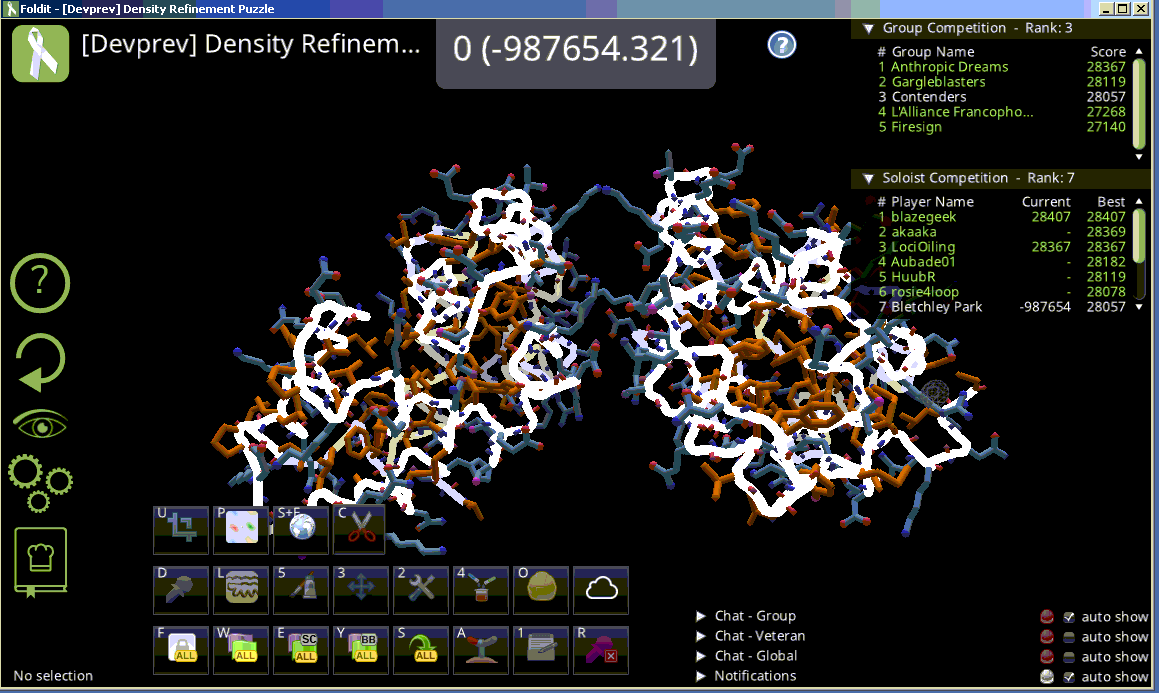1159x693 pixels.
Task: Click player blazegeek in soloist list
Action: click(x=923, y=217)
